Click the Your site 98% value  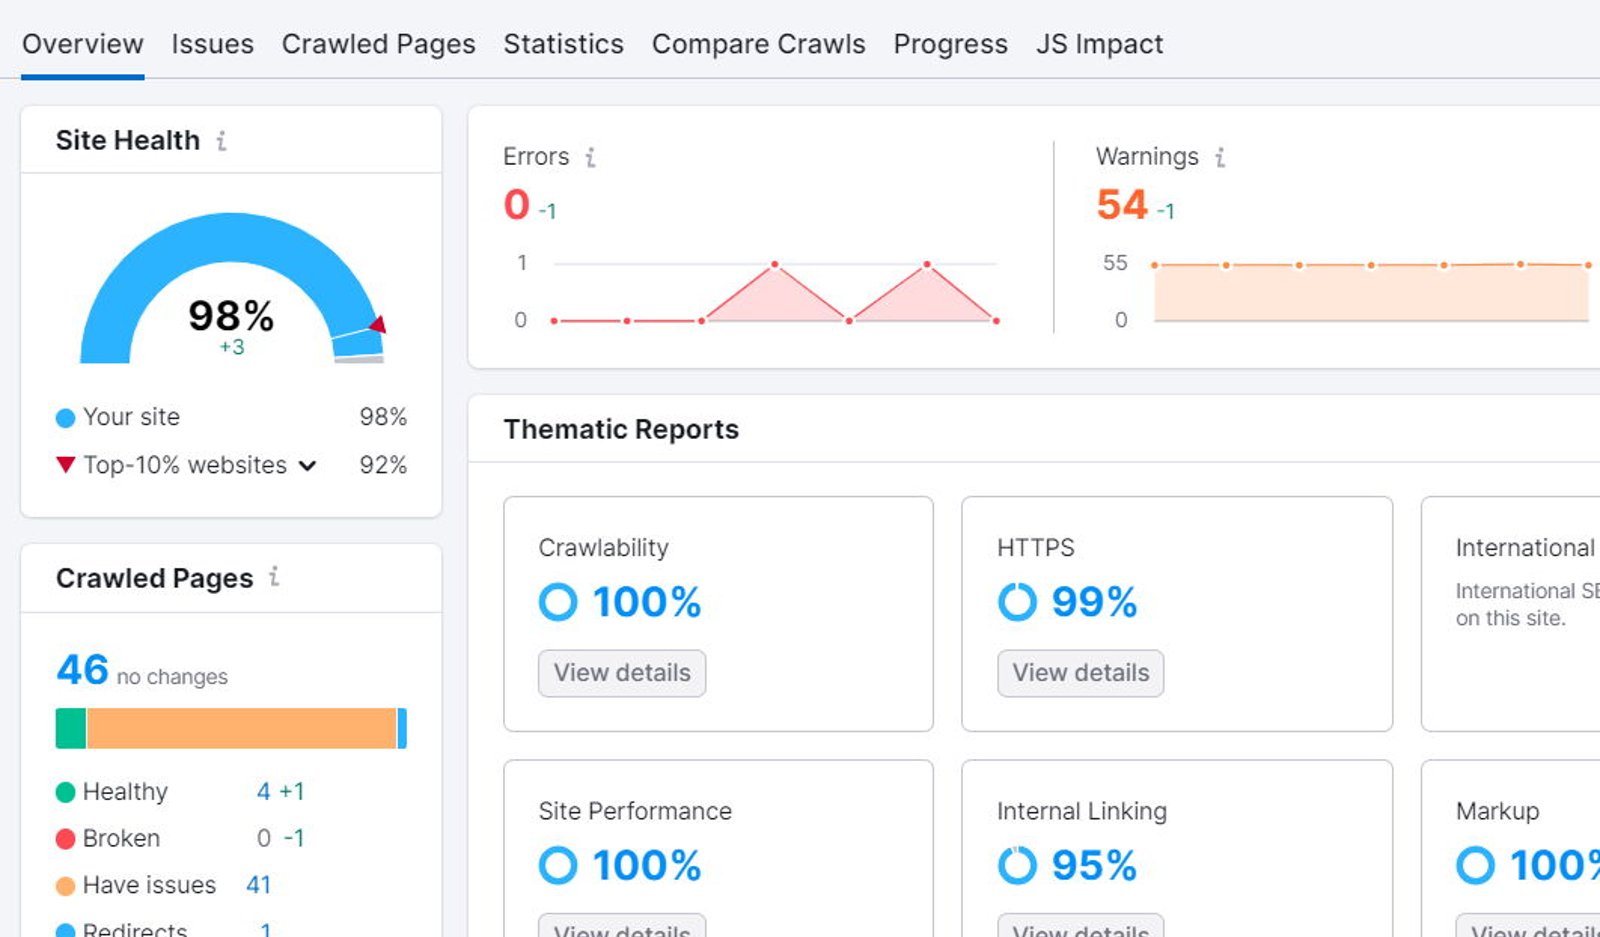coord(383,417)
